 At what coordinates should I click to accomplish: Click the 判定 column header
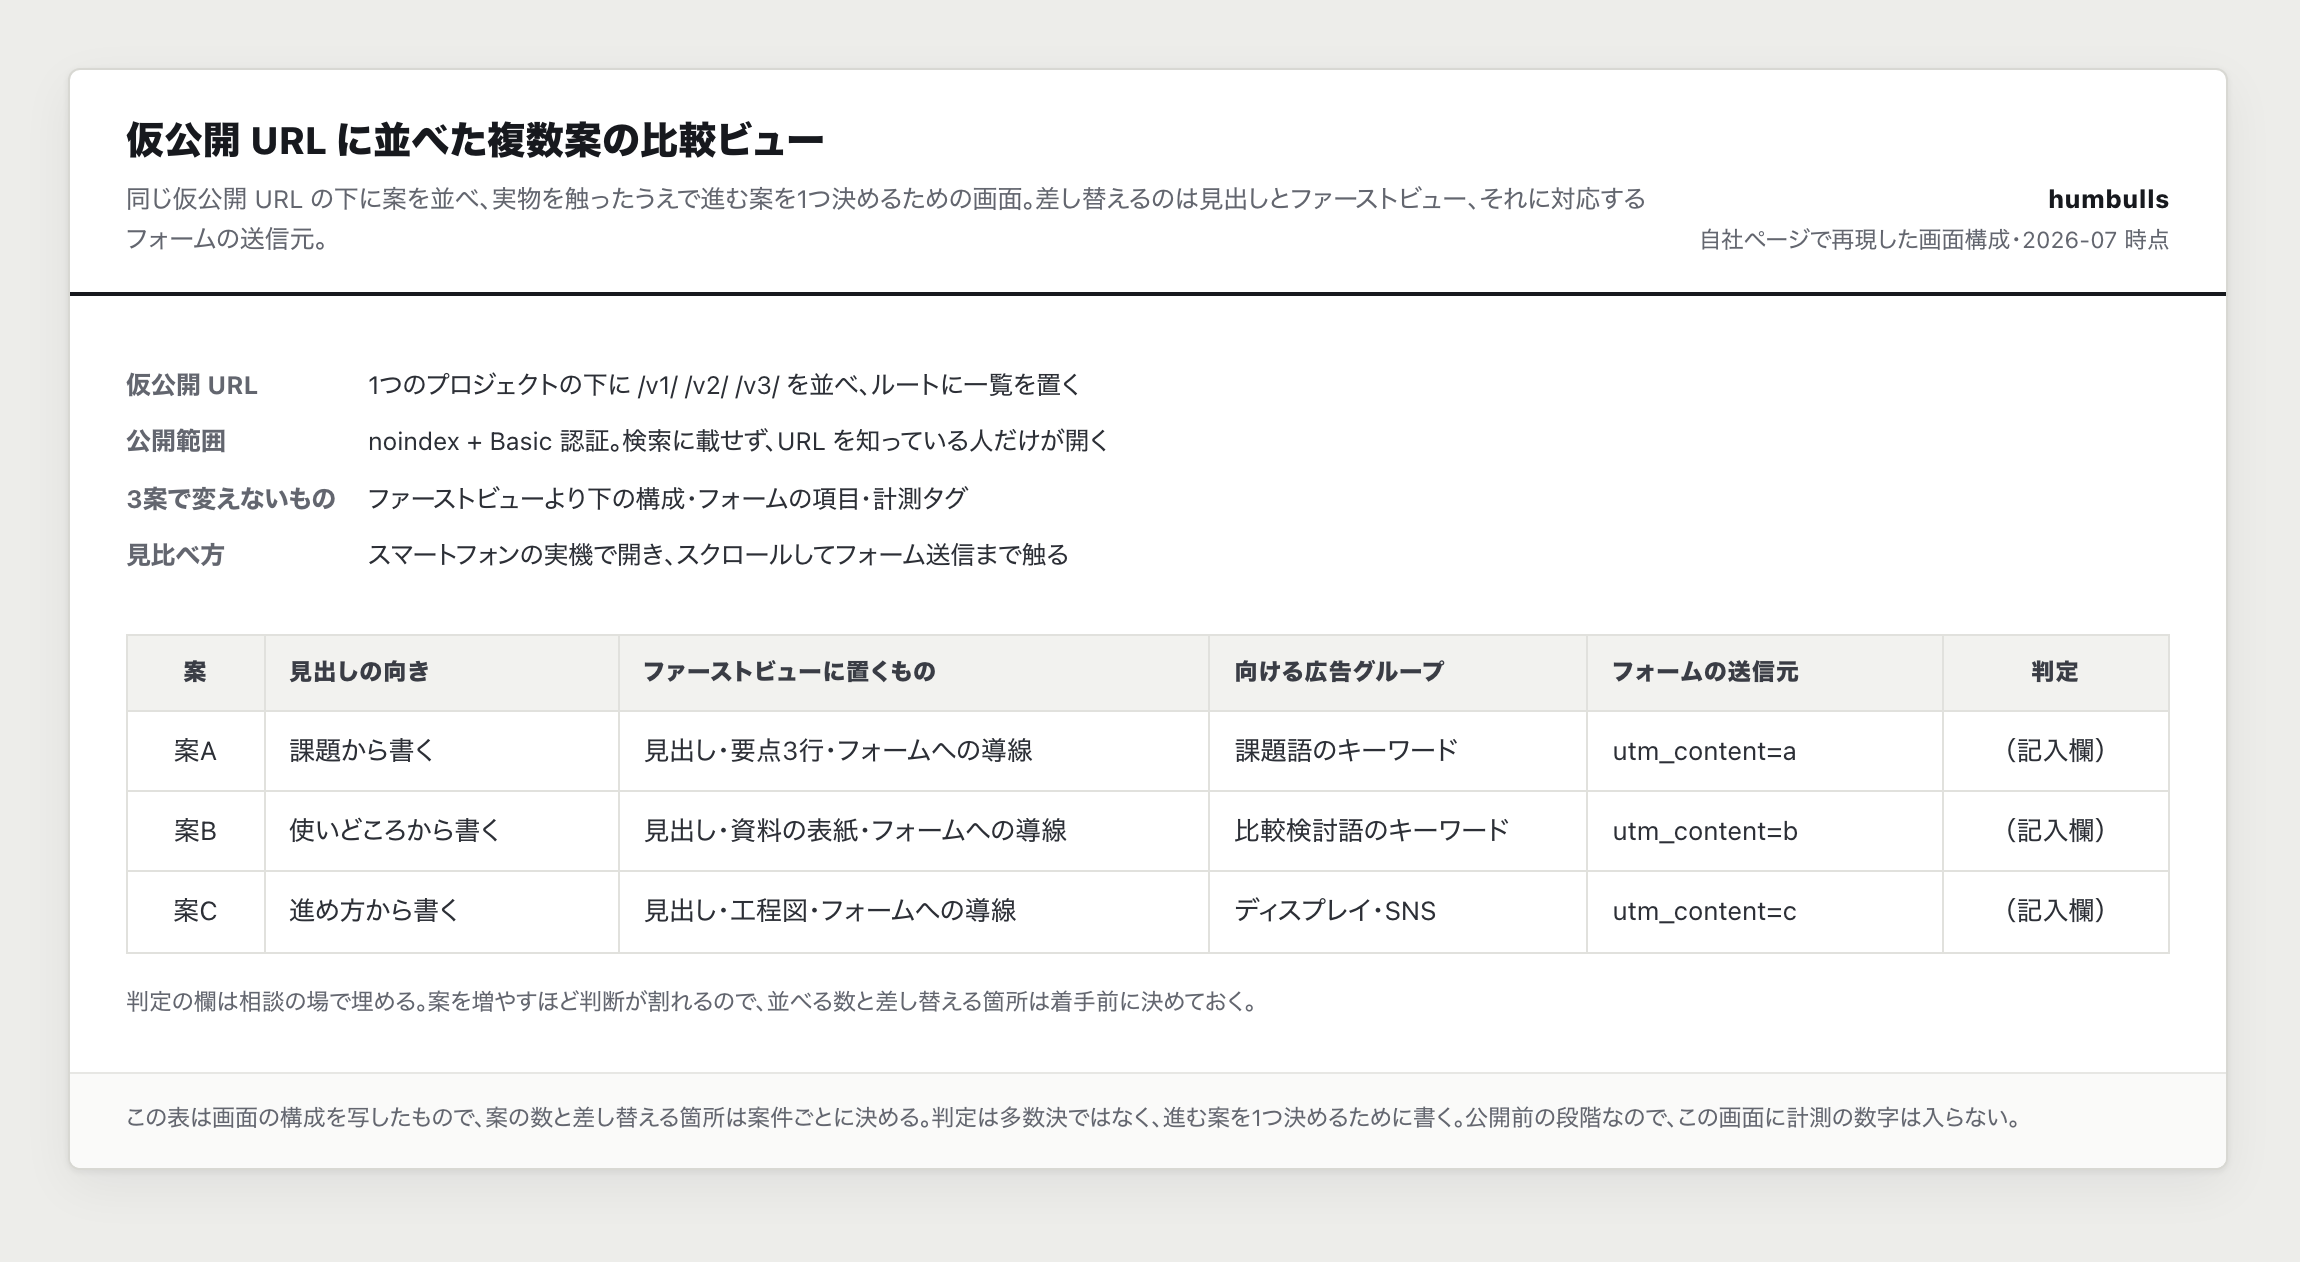click(x=2056, y=672)
